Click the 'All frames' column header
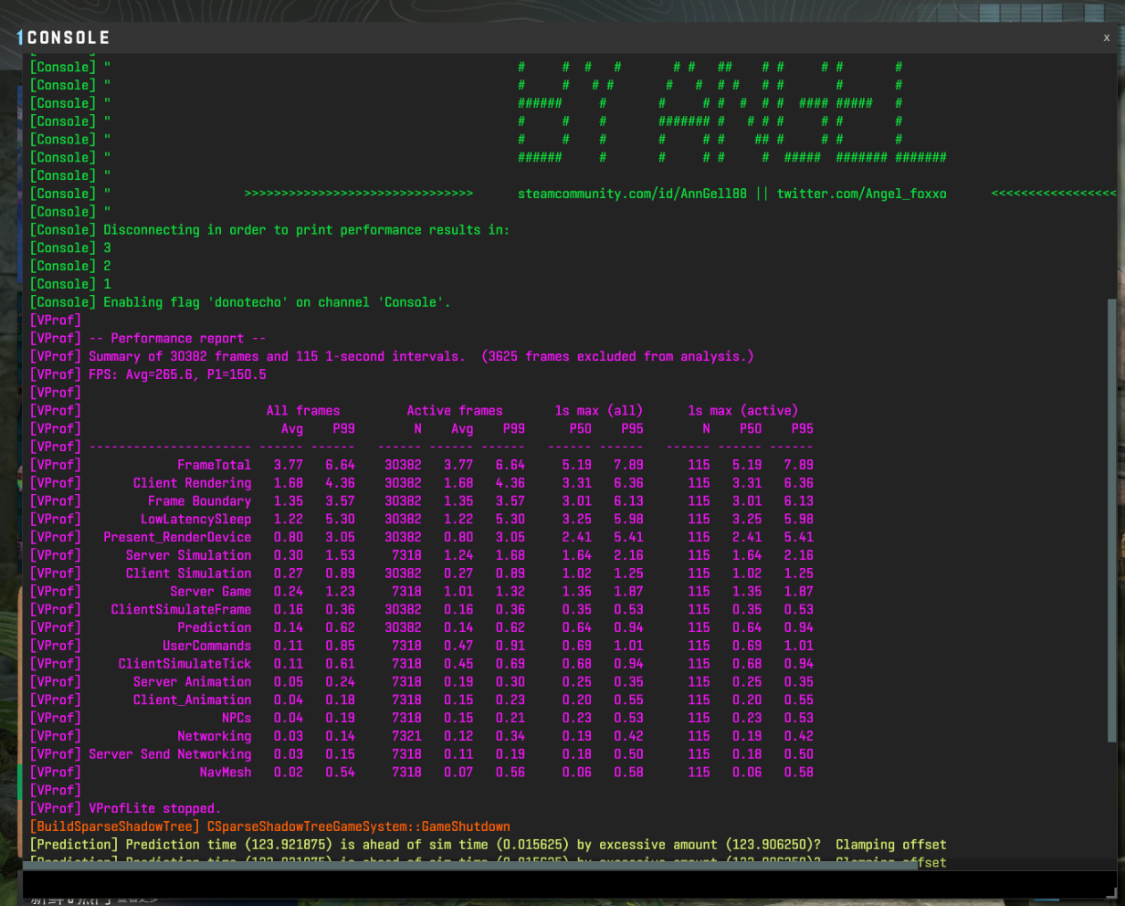1125x906 pixels. click(x=303, y=411)
